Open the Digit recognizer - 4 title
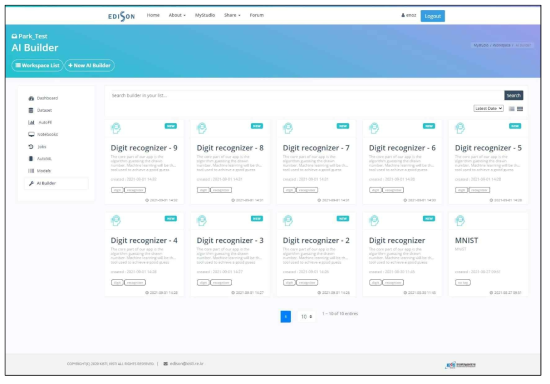This screenshot has width=550, height=384. [x=144, y=241]
